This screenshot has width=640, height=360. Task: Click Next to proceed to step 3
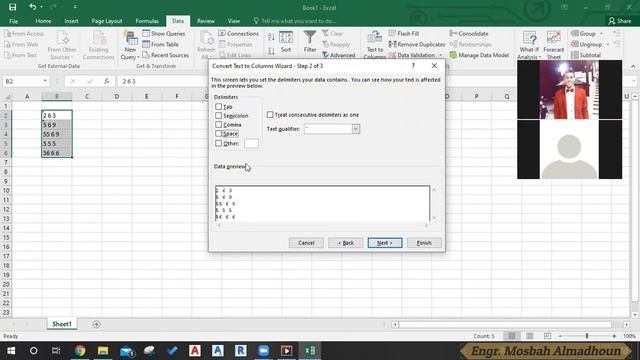tap(384, 243)
